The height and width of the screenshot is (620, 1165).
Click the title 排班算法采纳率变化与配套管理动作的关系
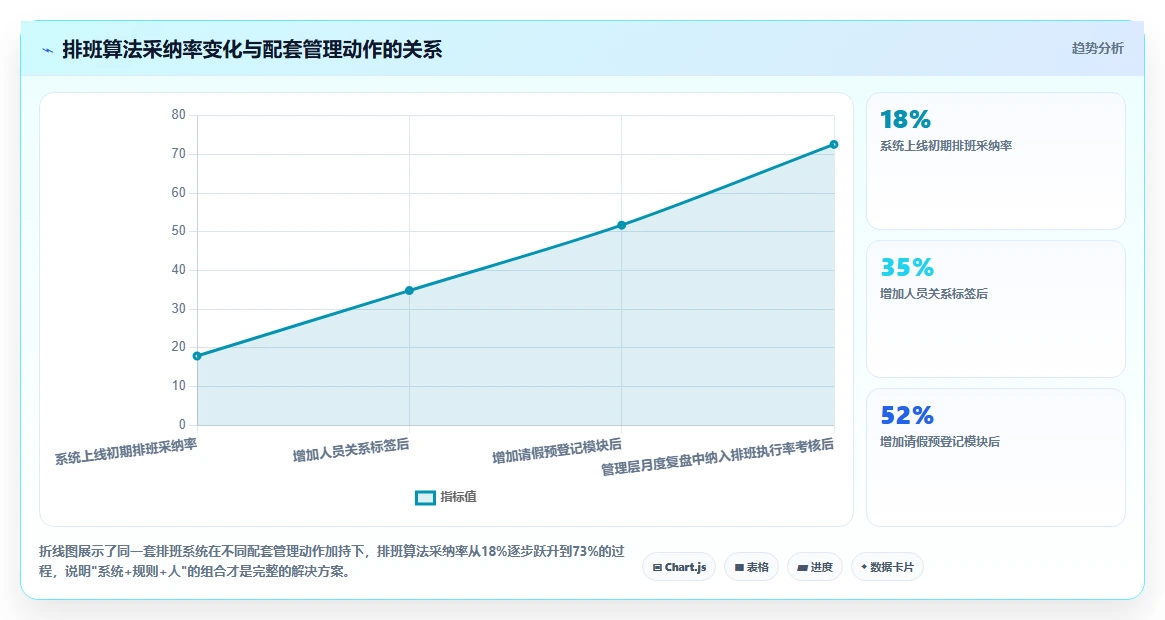[x=253, y=50]
